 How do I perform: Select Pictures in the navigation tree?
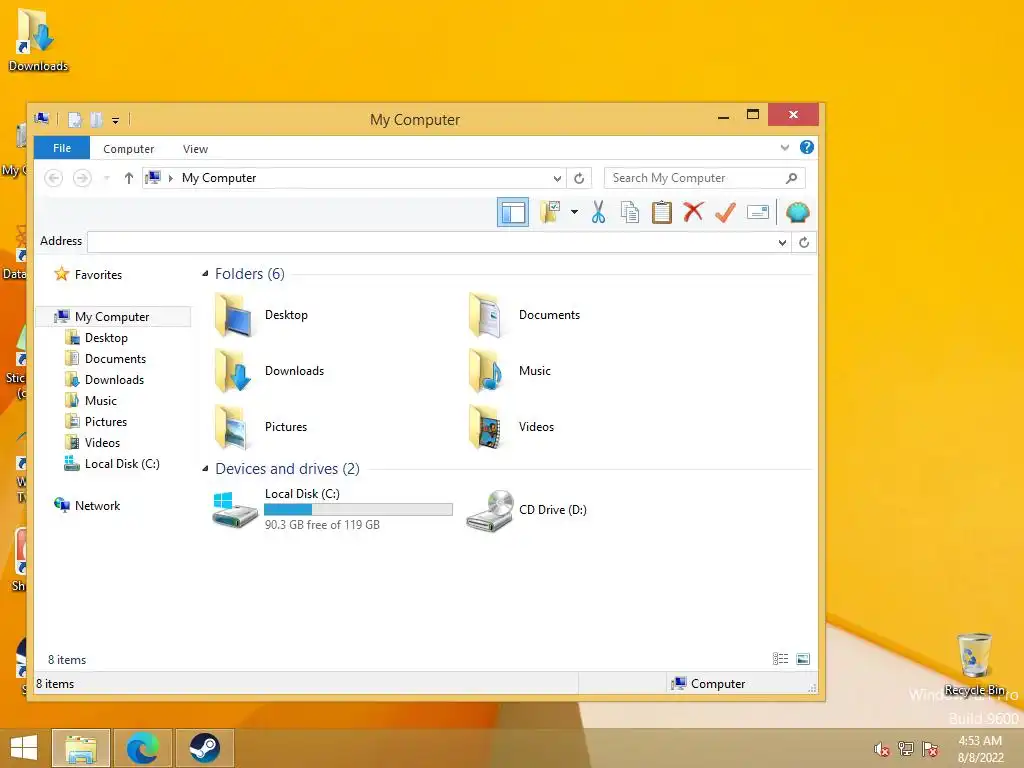pos(105,421)
